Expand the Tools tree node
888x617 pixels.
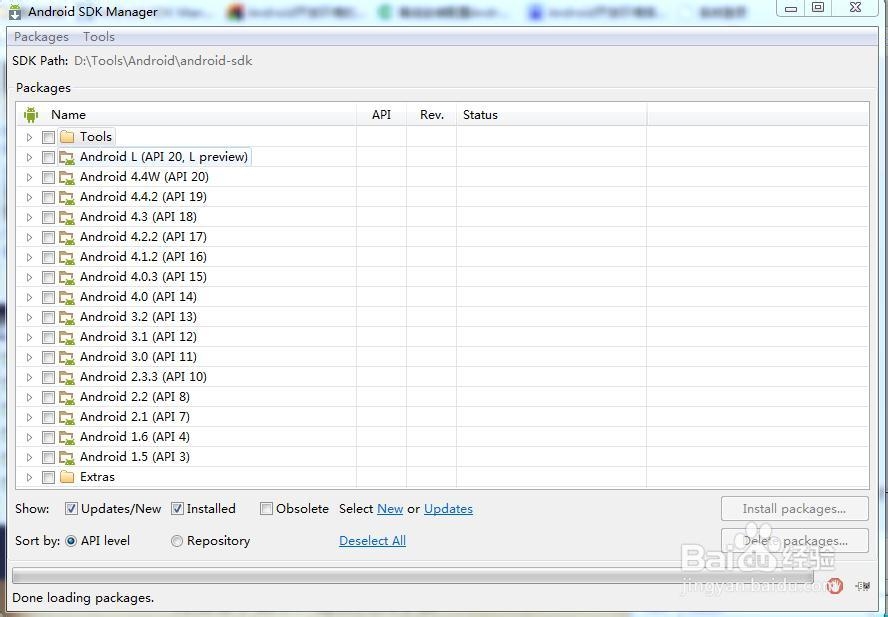tap(29, 137)
